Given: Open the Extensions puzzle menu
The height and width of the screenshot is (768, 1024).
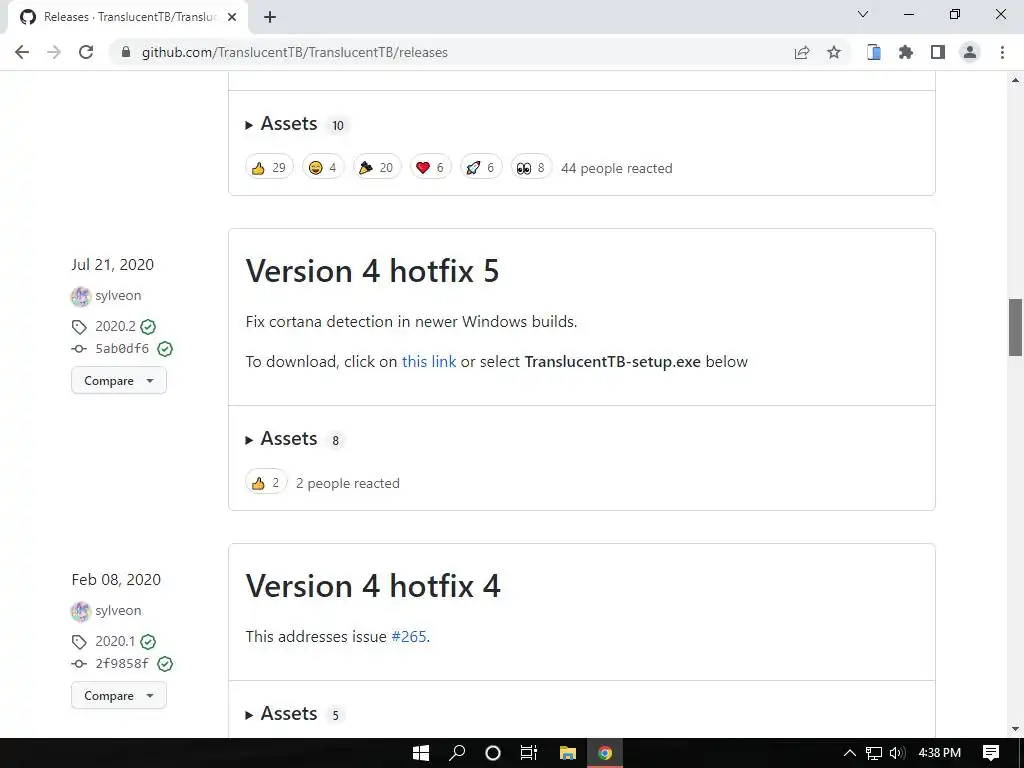Looking at the screenshot, I should tap(906, 52).
